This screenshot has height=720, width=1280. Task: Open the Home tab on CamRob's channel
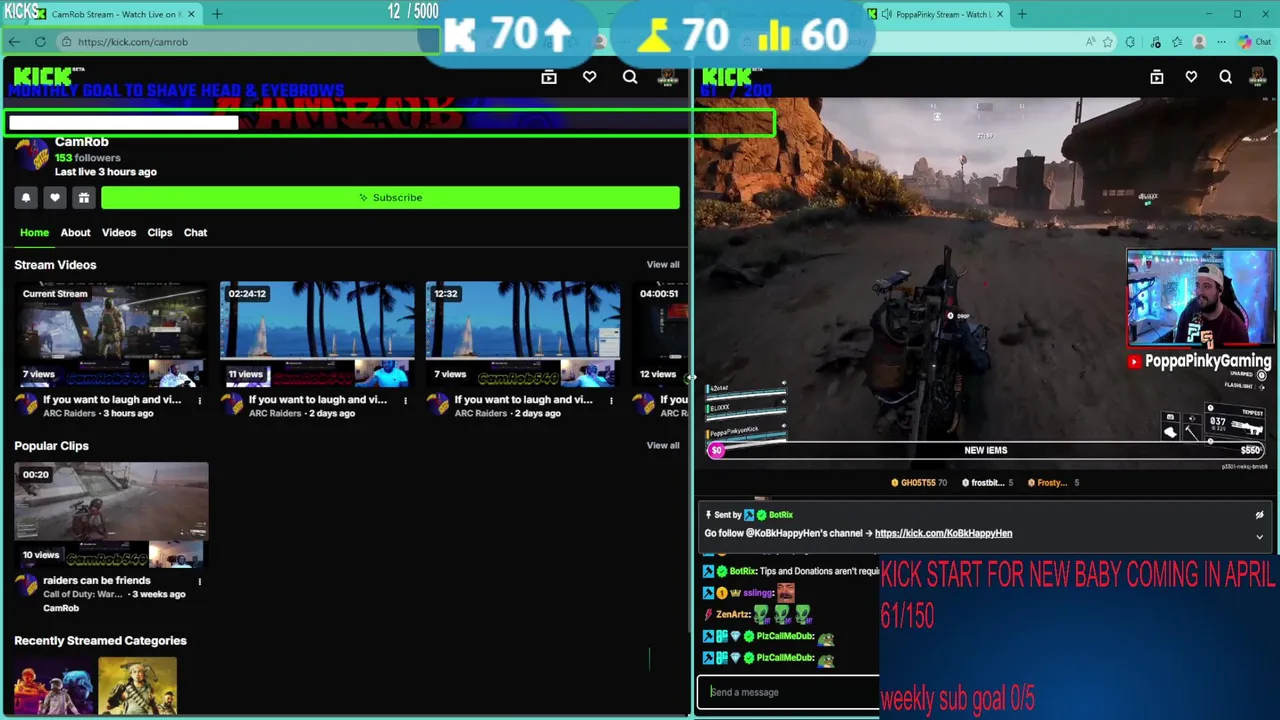[x=34, y=232]
